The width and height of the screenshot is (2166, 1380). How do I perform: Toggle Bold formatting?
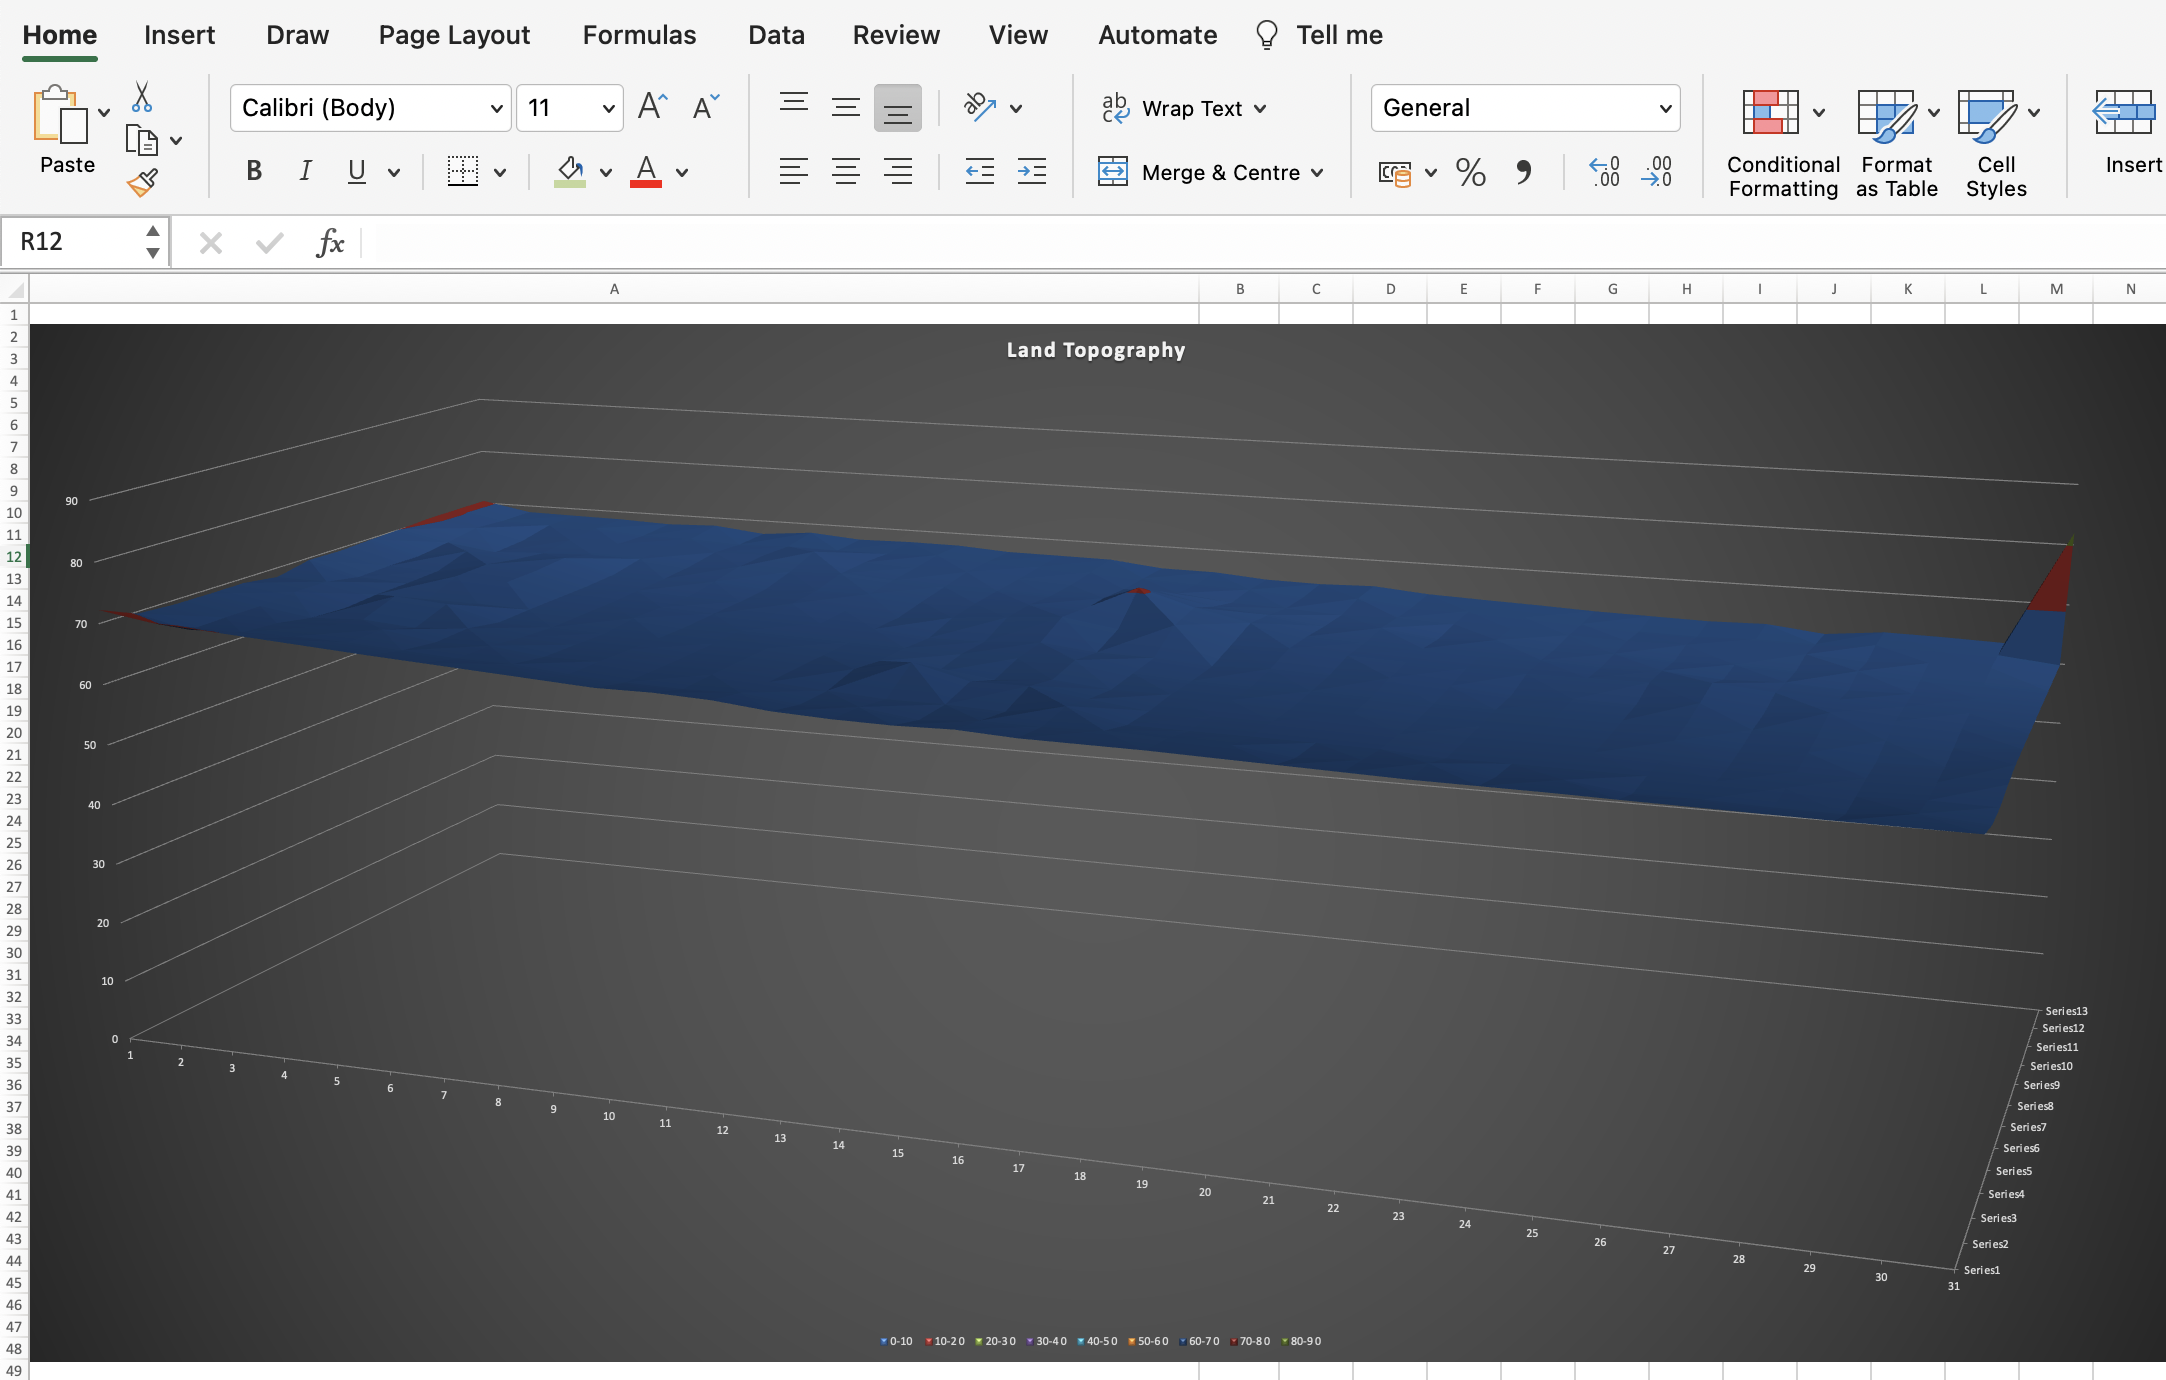tap(254, 172)
